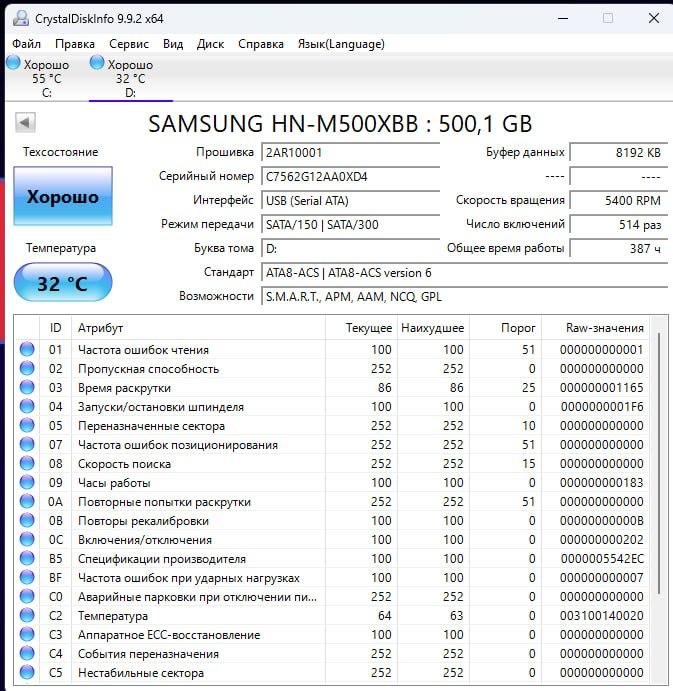
Task: Click status icon for attribute BF
Action: [x=27, y=577]
